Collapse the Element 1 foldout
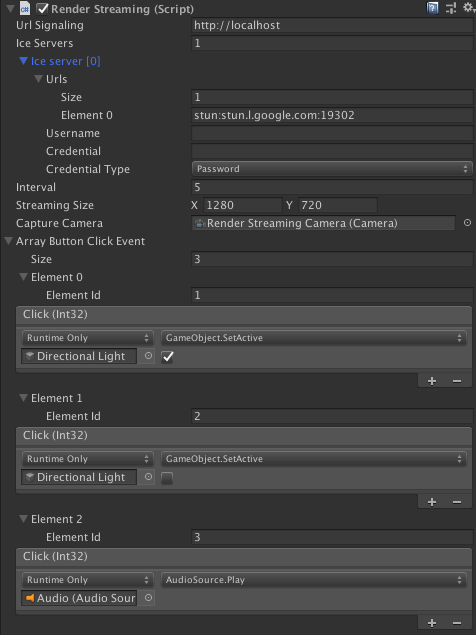This screenshot has height=635, width=476. (x=23, y=398)
